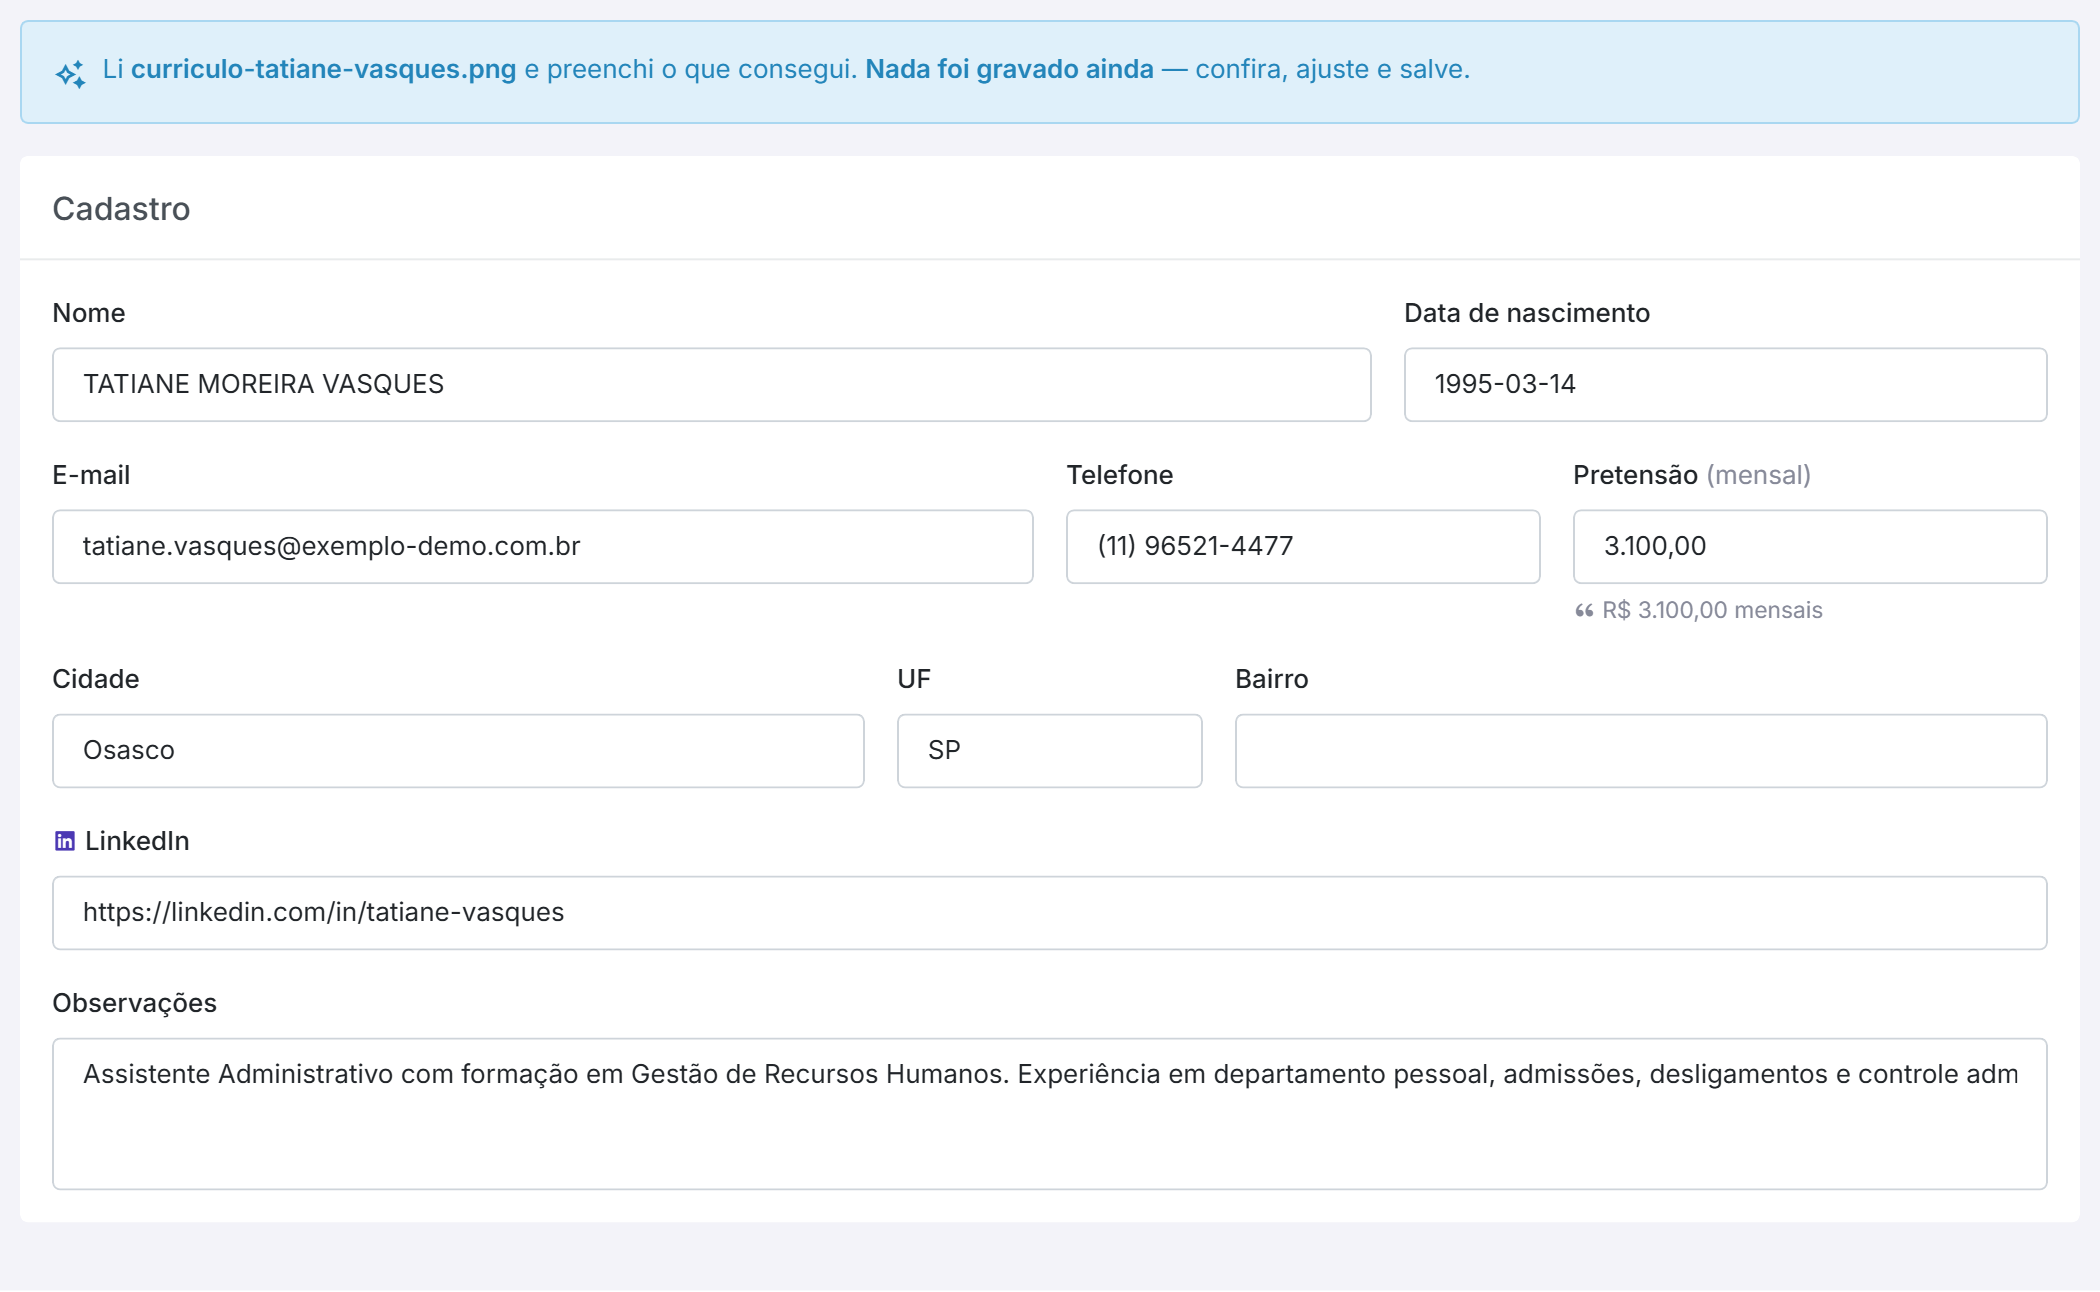2100x1292 pixels.
Task: Click the 'UF' label
Action: click(x=914, y=679)
